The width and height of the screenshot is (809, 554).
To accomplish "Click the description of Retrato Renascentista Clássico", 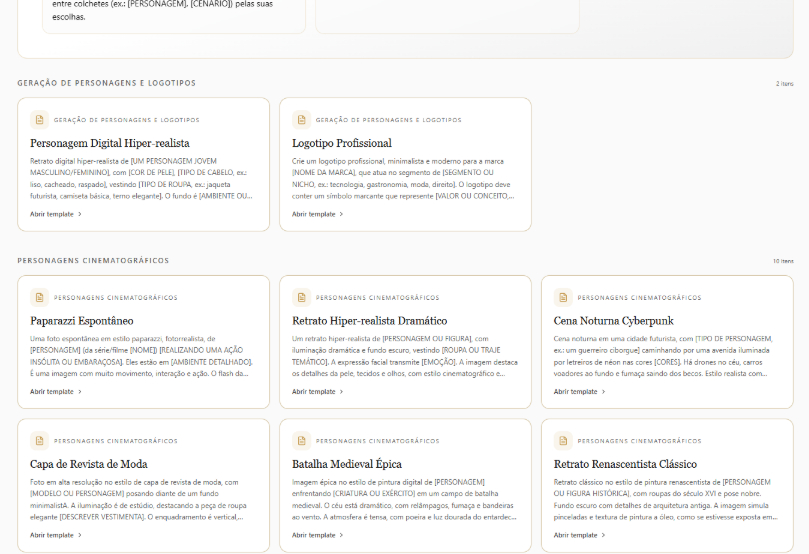I will pyautogui.click(x=666, y=499).
